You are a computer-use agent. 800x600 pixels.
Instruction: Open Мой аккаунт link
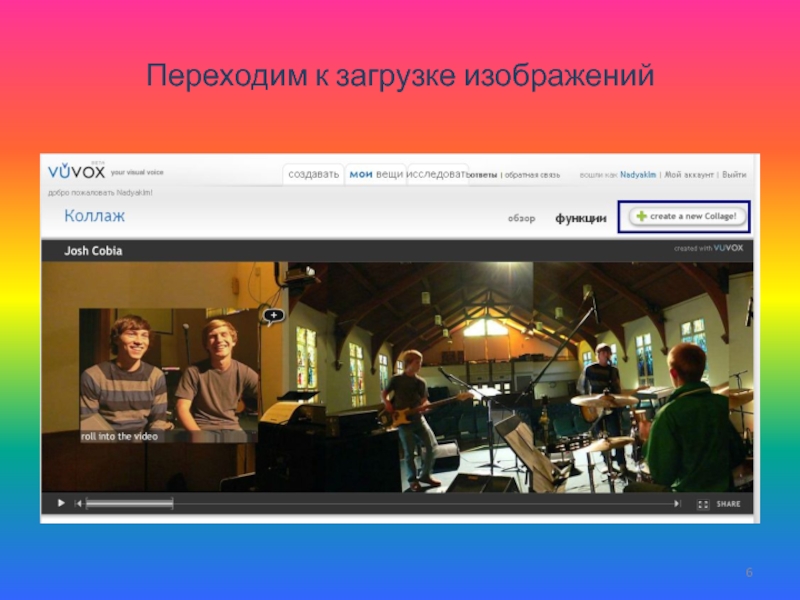689,174
